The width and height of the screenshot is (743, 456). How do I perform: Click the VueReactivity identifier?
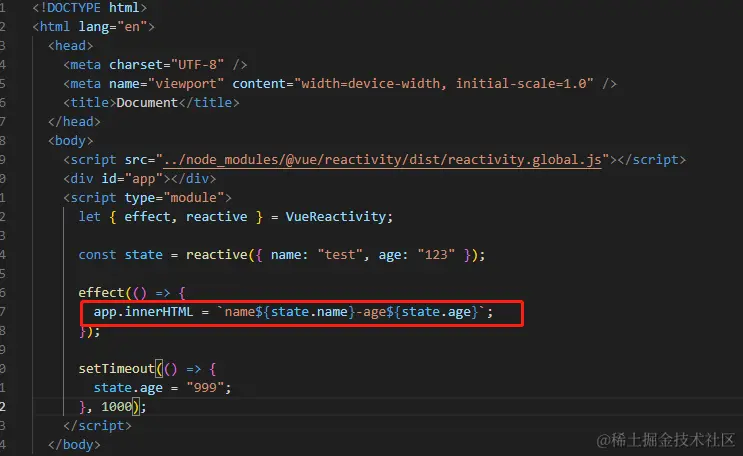click(336, 217)
